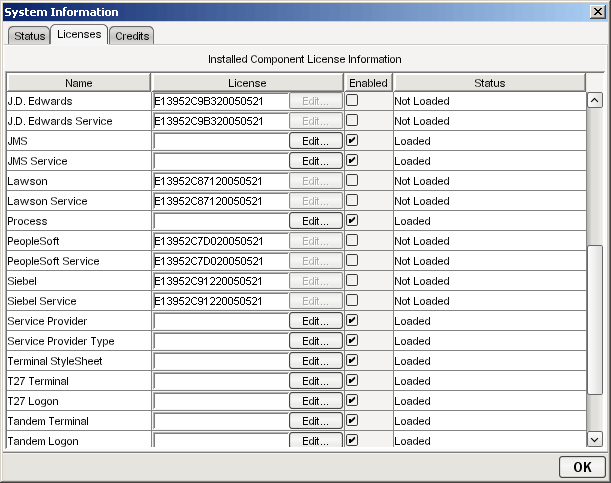The height and width of the screenshot is (483, 611).
Task: Click the OK button
Action: 582,467
